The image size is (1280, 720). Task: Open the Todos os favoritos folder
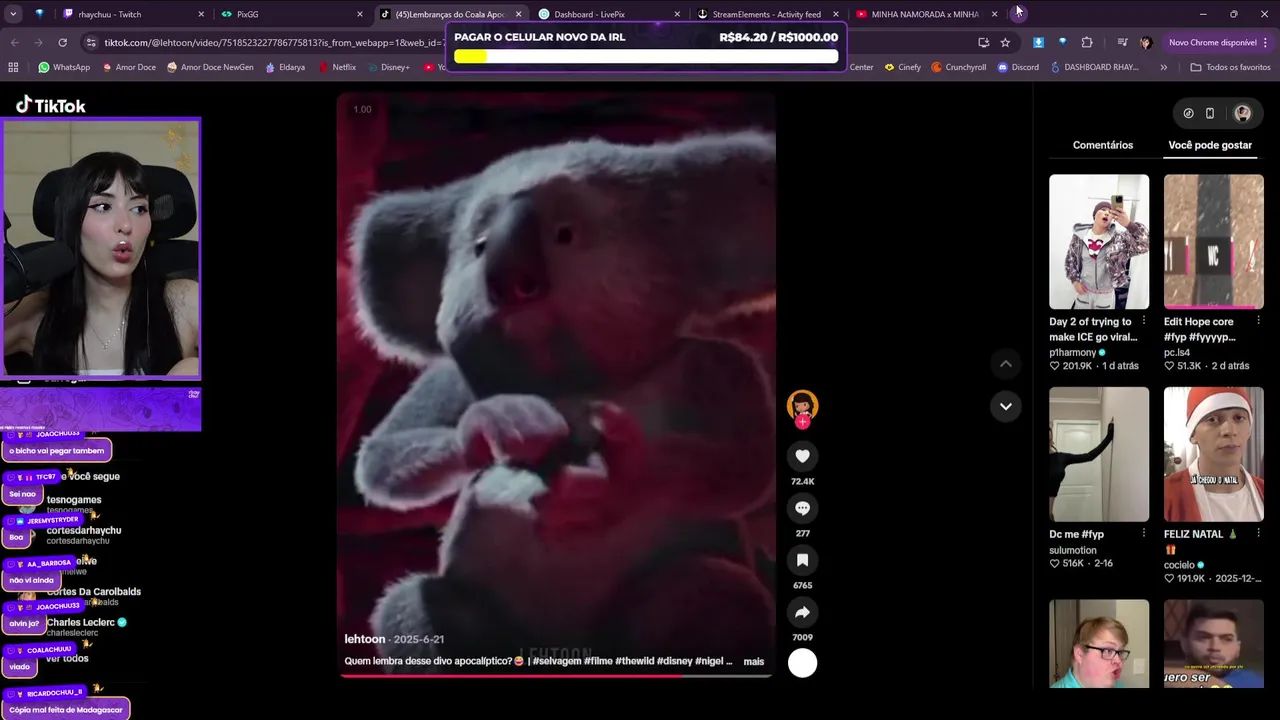[x=1230, y=67]
